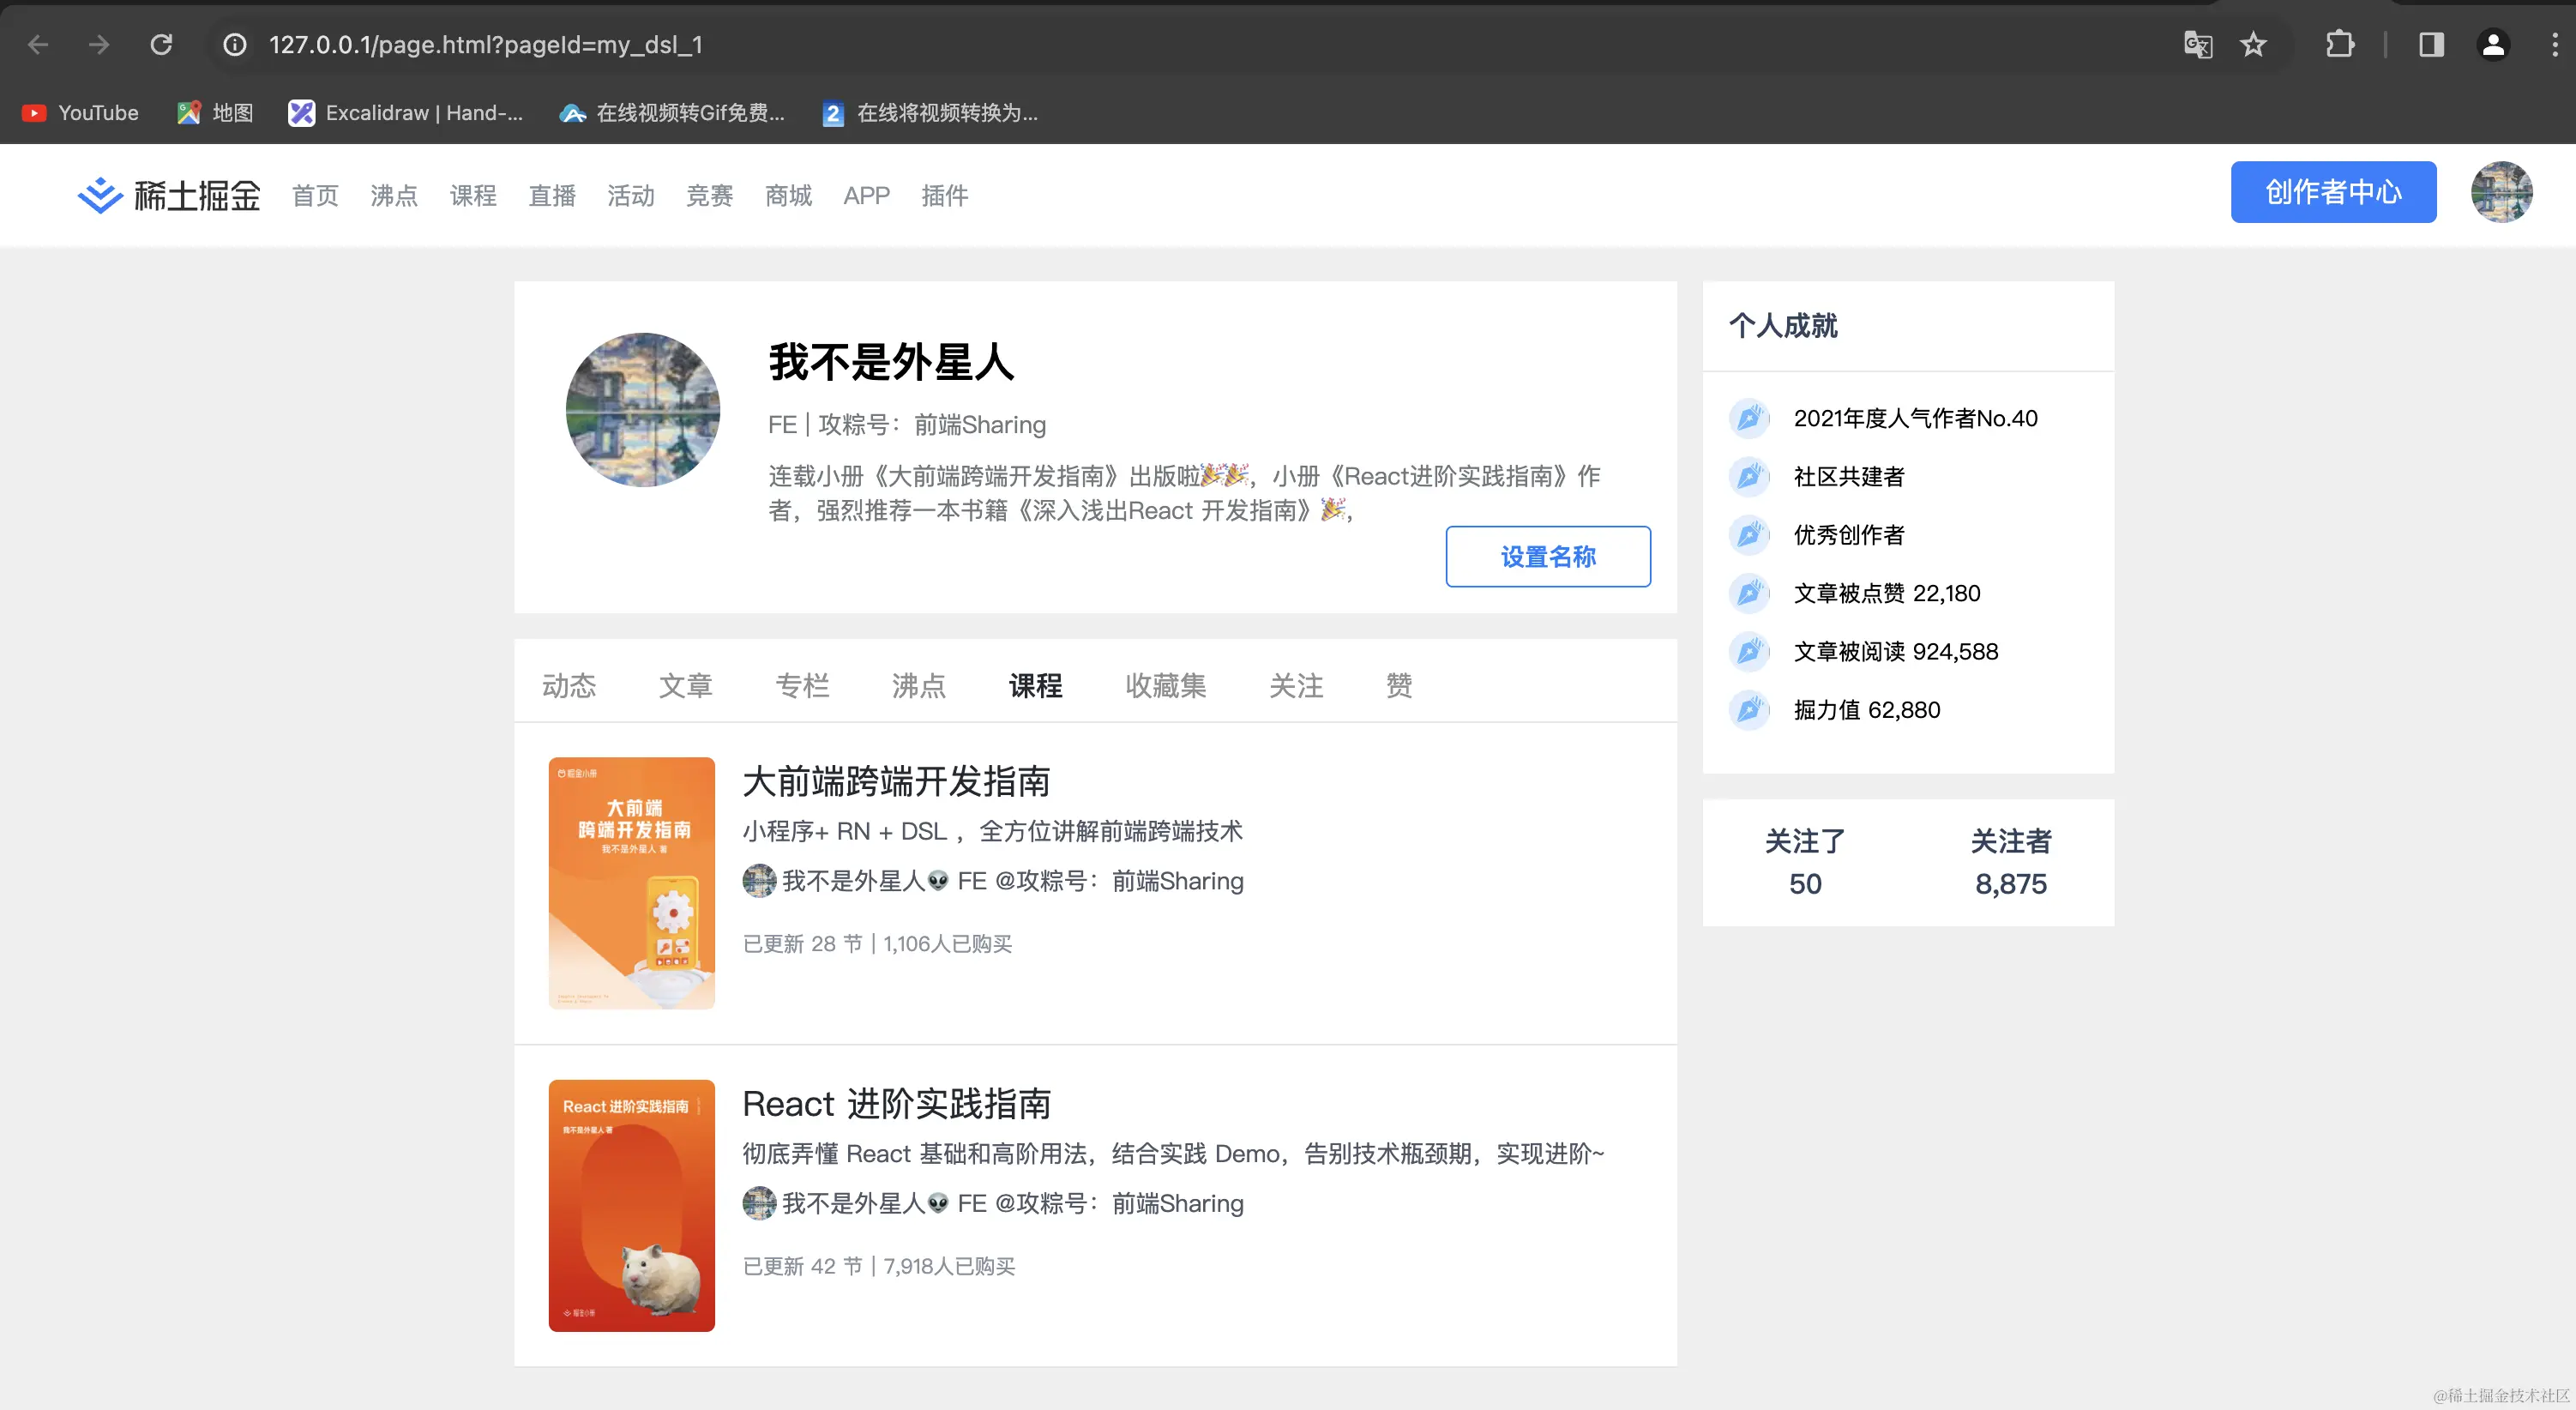The height and width of the screenshot is (1410, 2576).
Task: Click text 已更新 42 节 | 7,918人已购买
Action: (x=879, y=1266)
